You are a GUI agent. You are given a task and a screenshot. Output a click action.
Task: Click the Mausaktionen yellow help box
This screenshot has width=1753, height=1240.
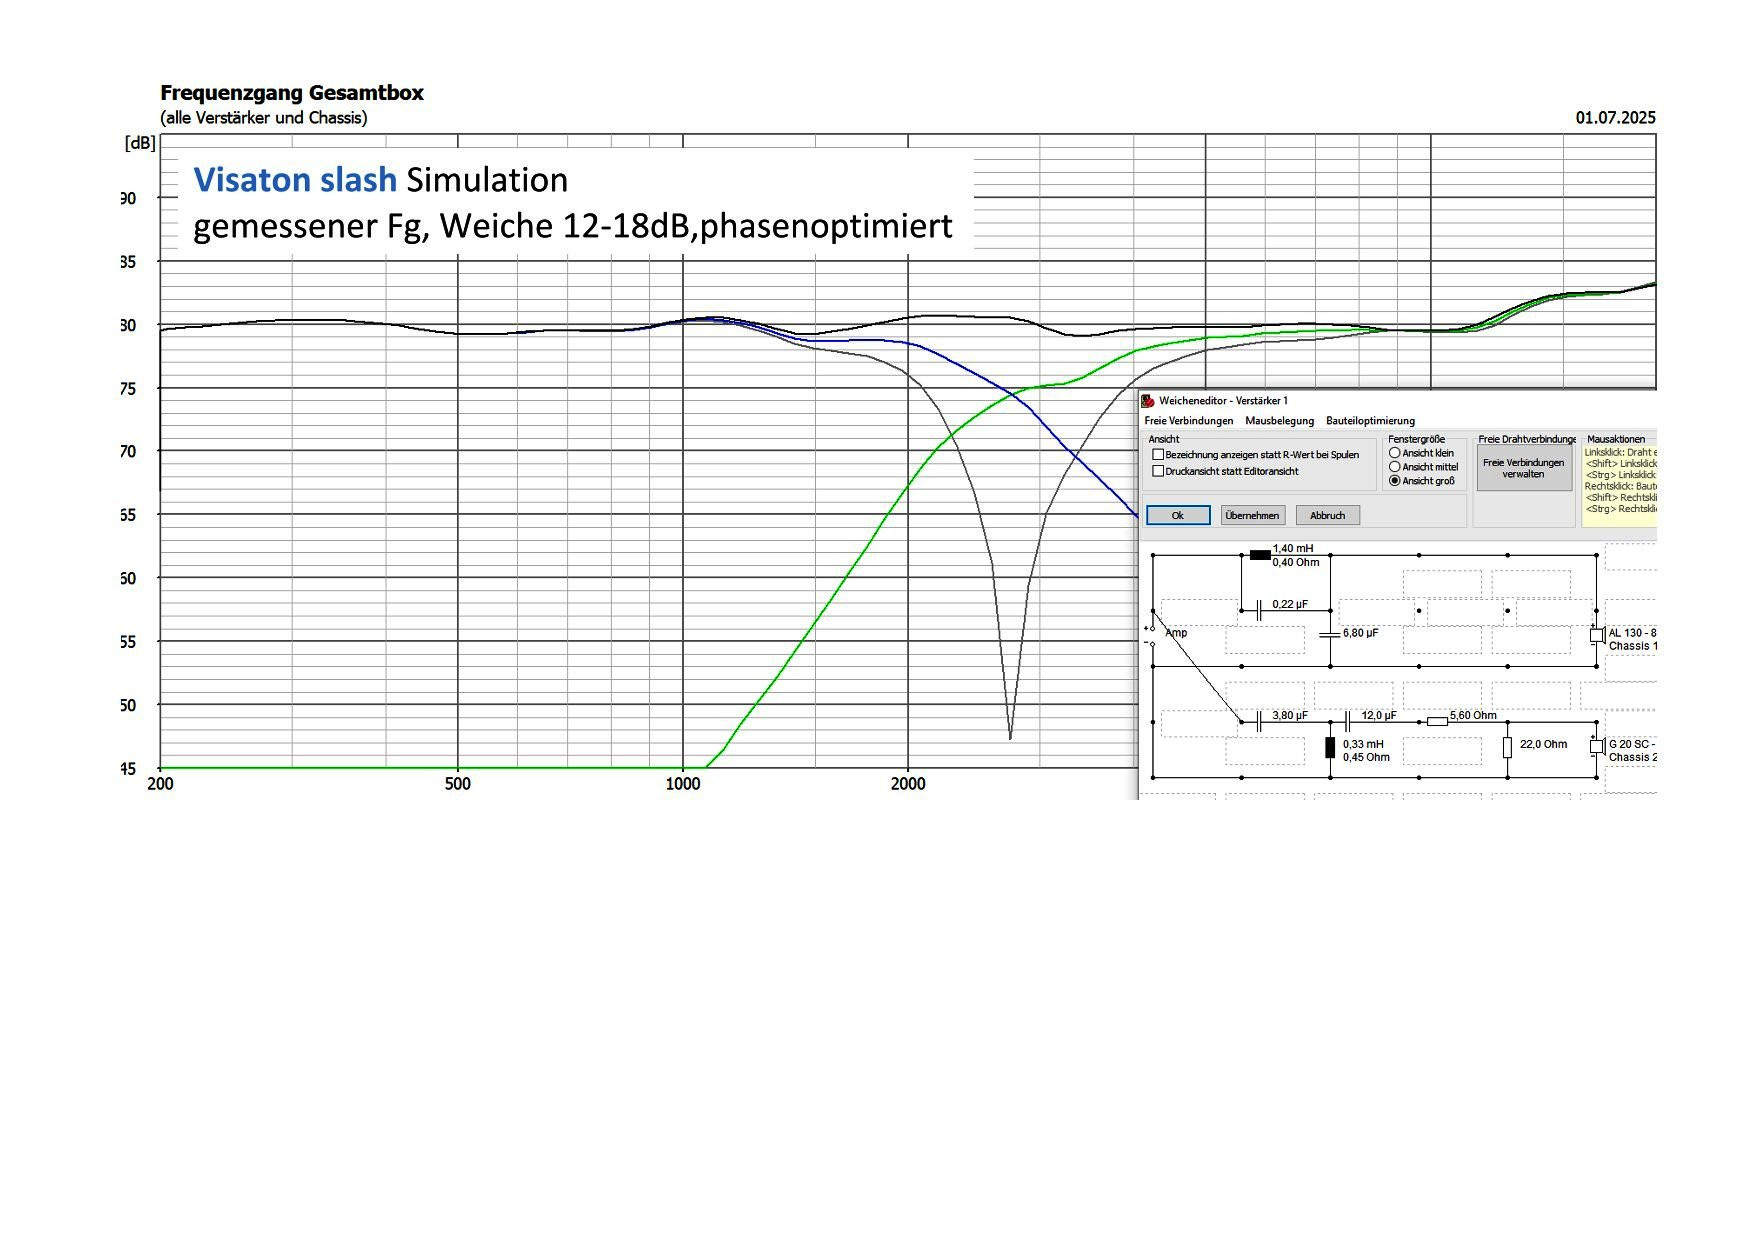tap(1619, 486)
